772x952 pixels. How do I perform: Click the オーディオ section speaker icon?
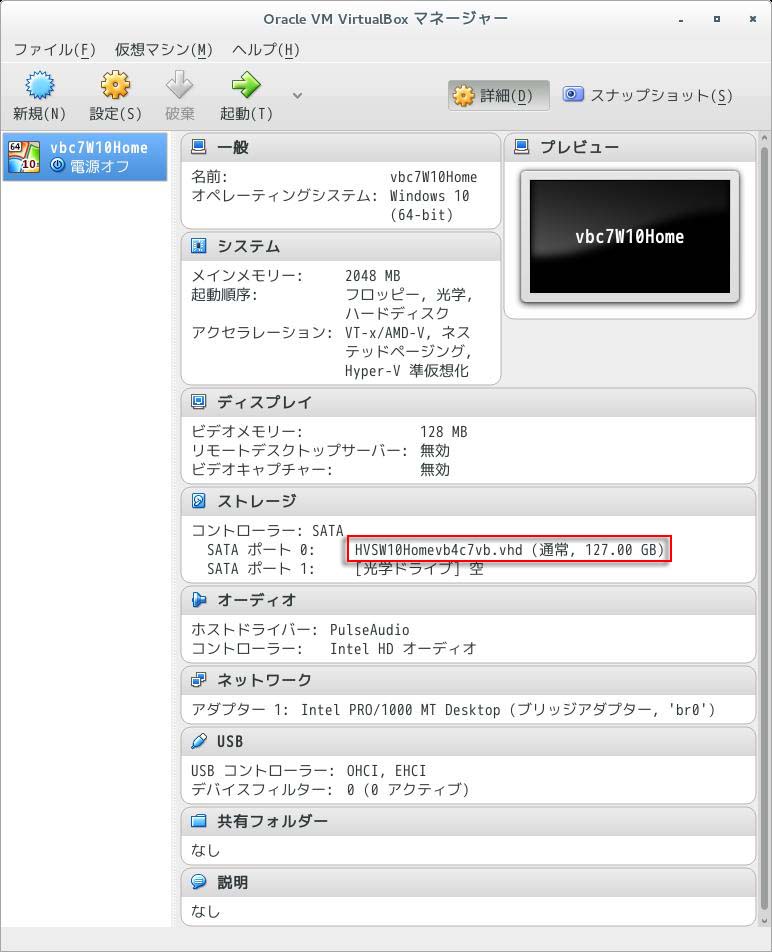(198, 599)
